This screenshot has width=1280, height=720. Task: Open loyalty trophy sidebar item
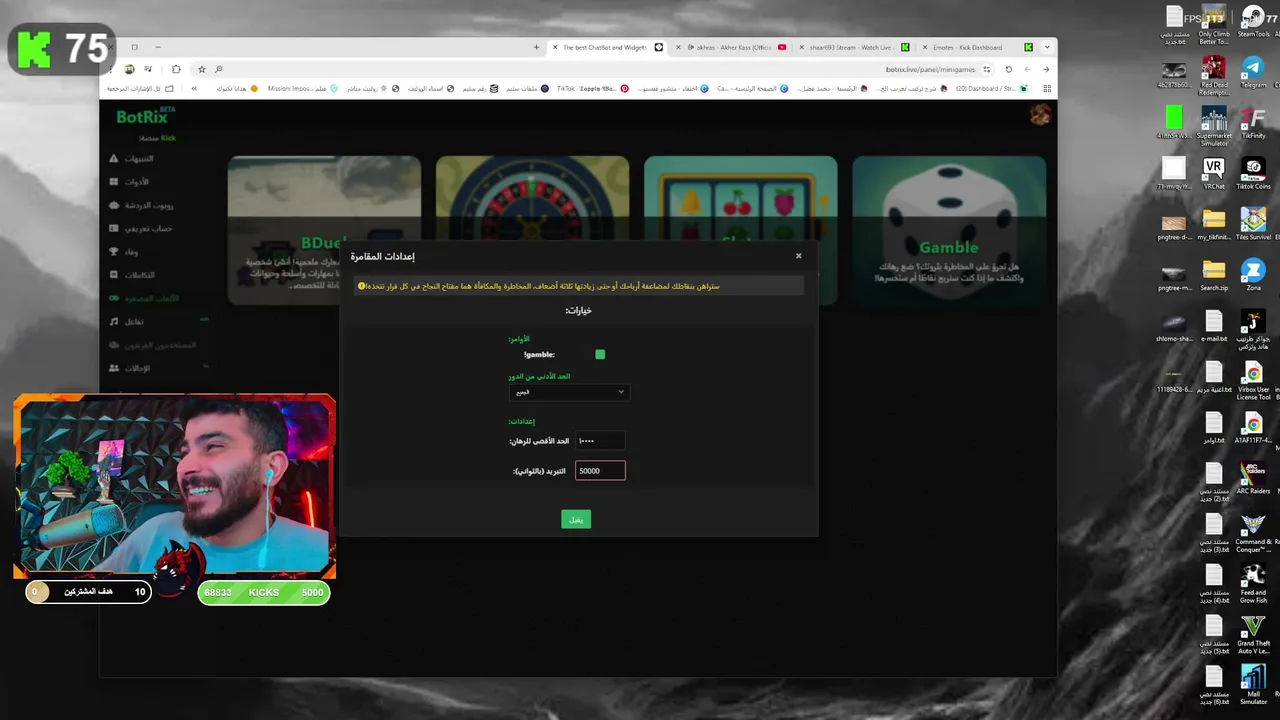(125, 252)
